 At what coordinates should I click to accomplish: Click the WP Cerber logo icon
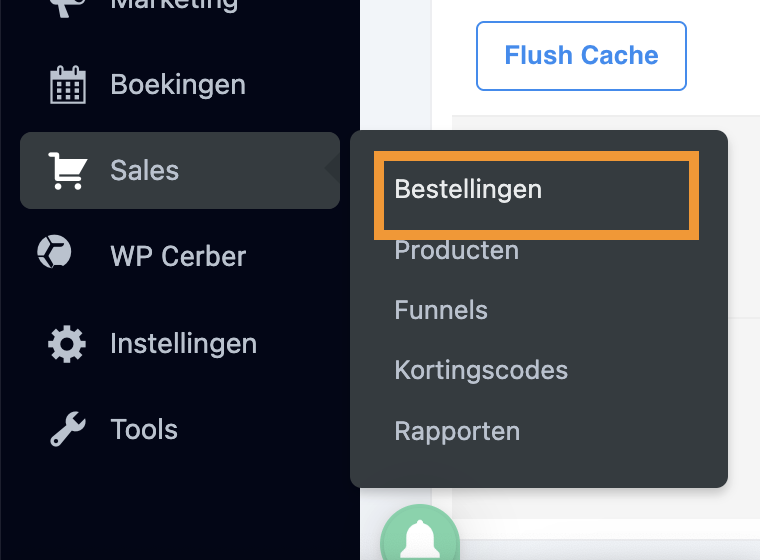(x=54, y=252)
